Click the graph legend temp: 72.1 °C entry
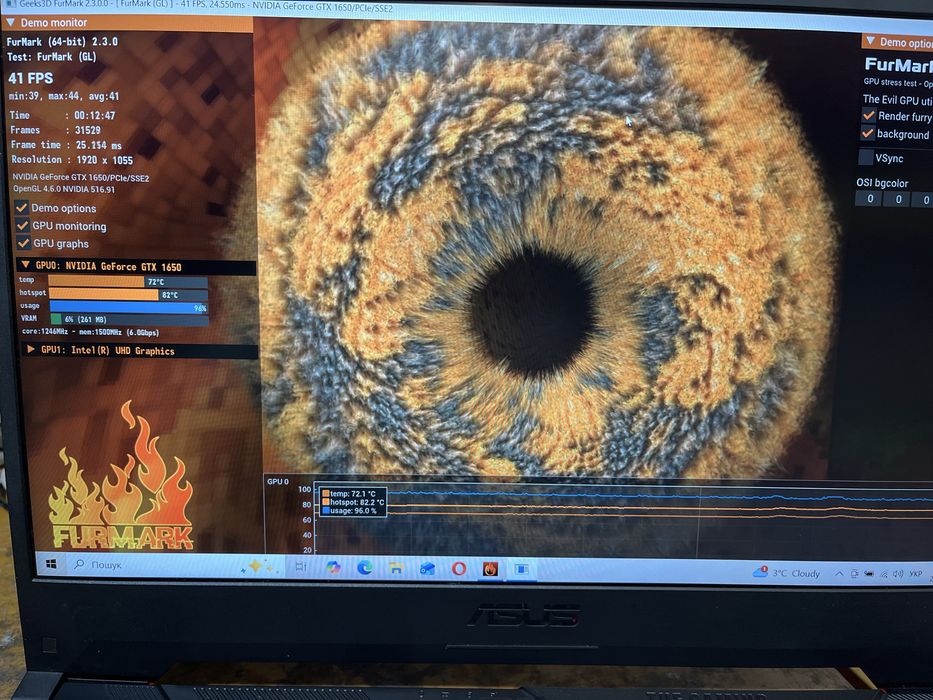This screenshot has width=933, height=700. pos(349,493)
